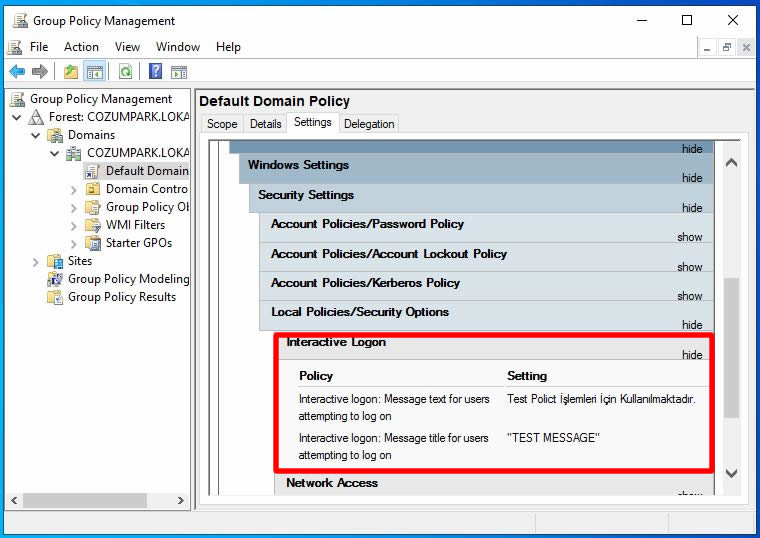Hide the Local Policies/Security Options section
Image resolution: width=760 pixels, height=538 pixels.
point(691,325)
